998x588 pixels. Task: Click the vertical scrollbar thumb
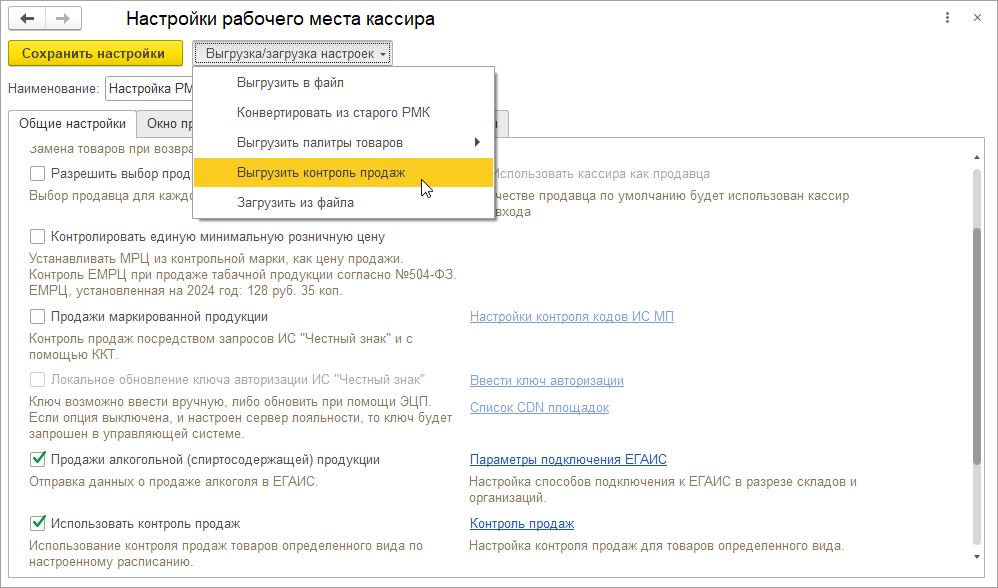coord(977,347)
